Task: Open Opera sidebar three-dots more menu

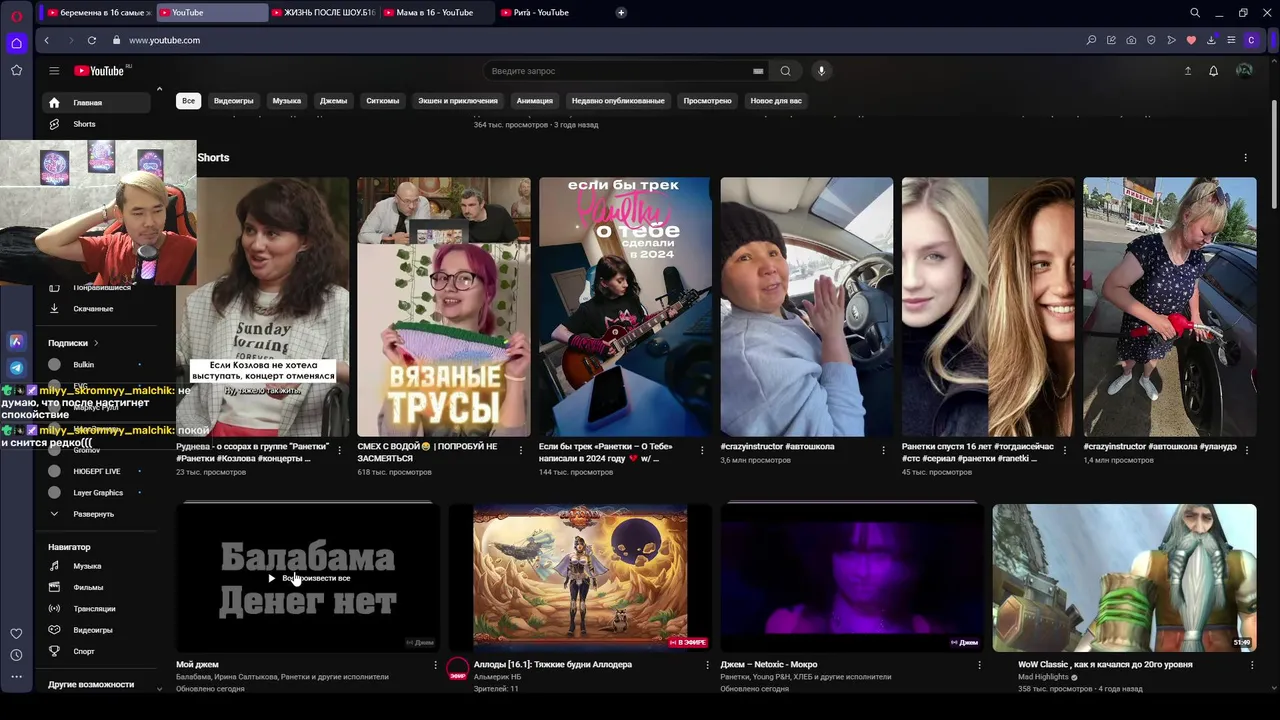Action: [x=16, y=677]
